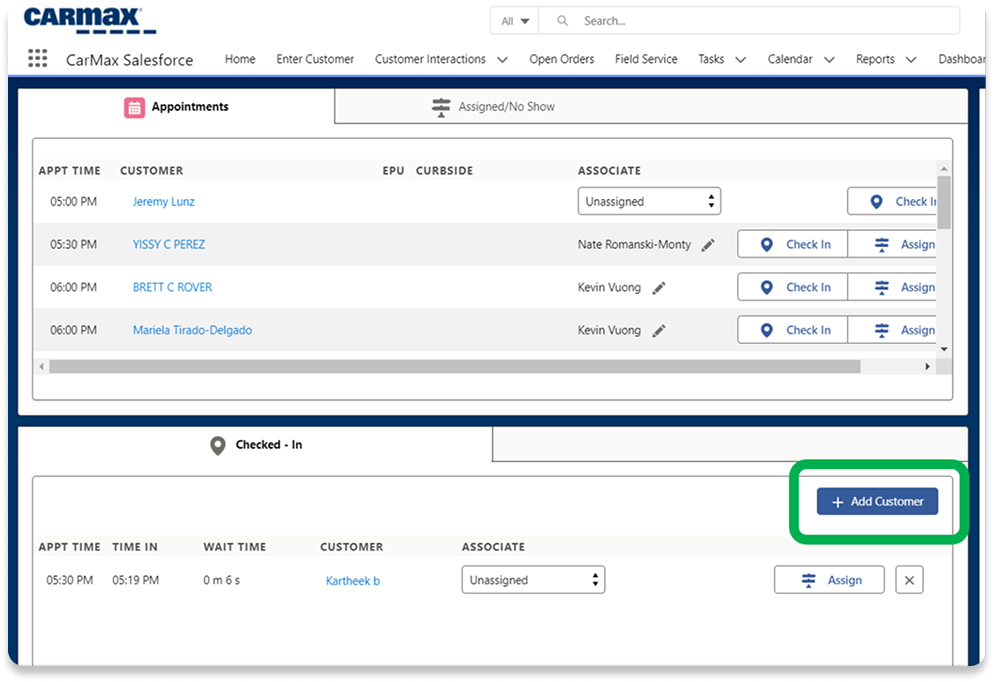Select the Checked - In tab

255,444
